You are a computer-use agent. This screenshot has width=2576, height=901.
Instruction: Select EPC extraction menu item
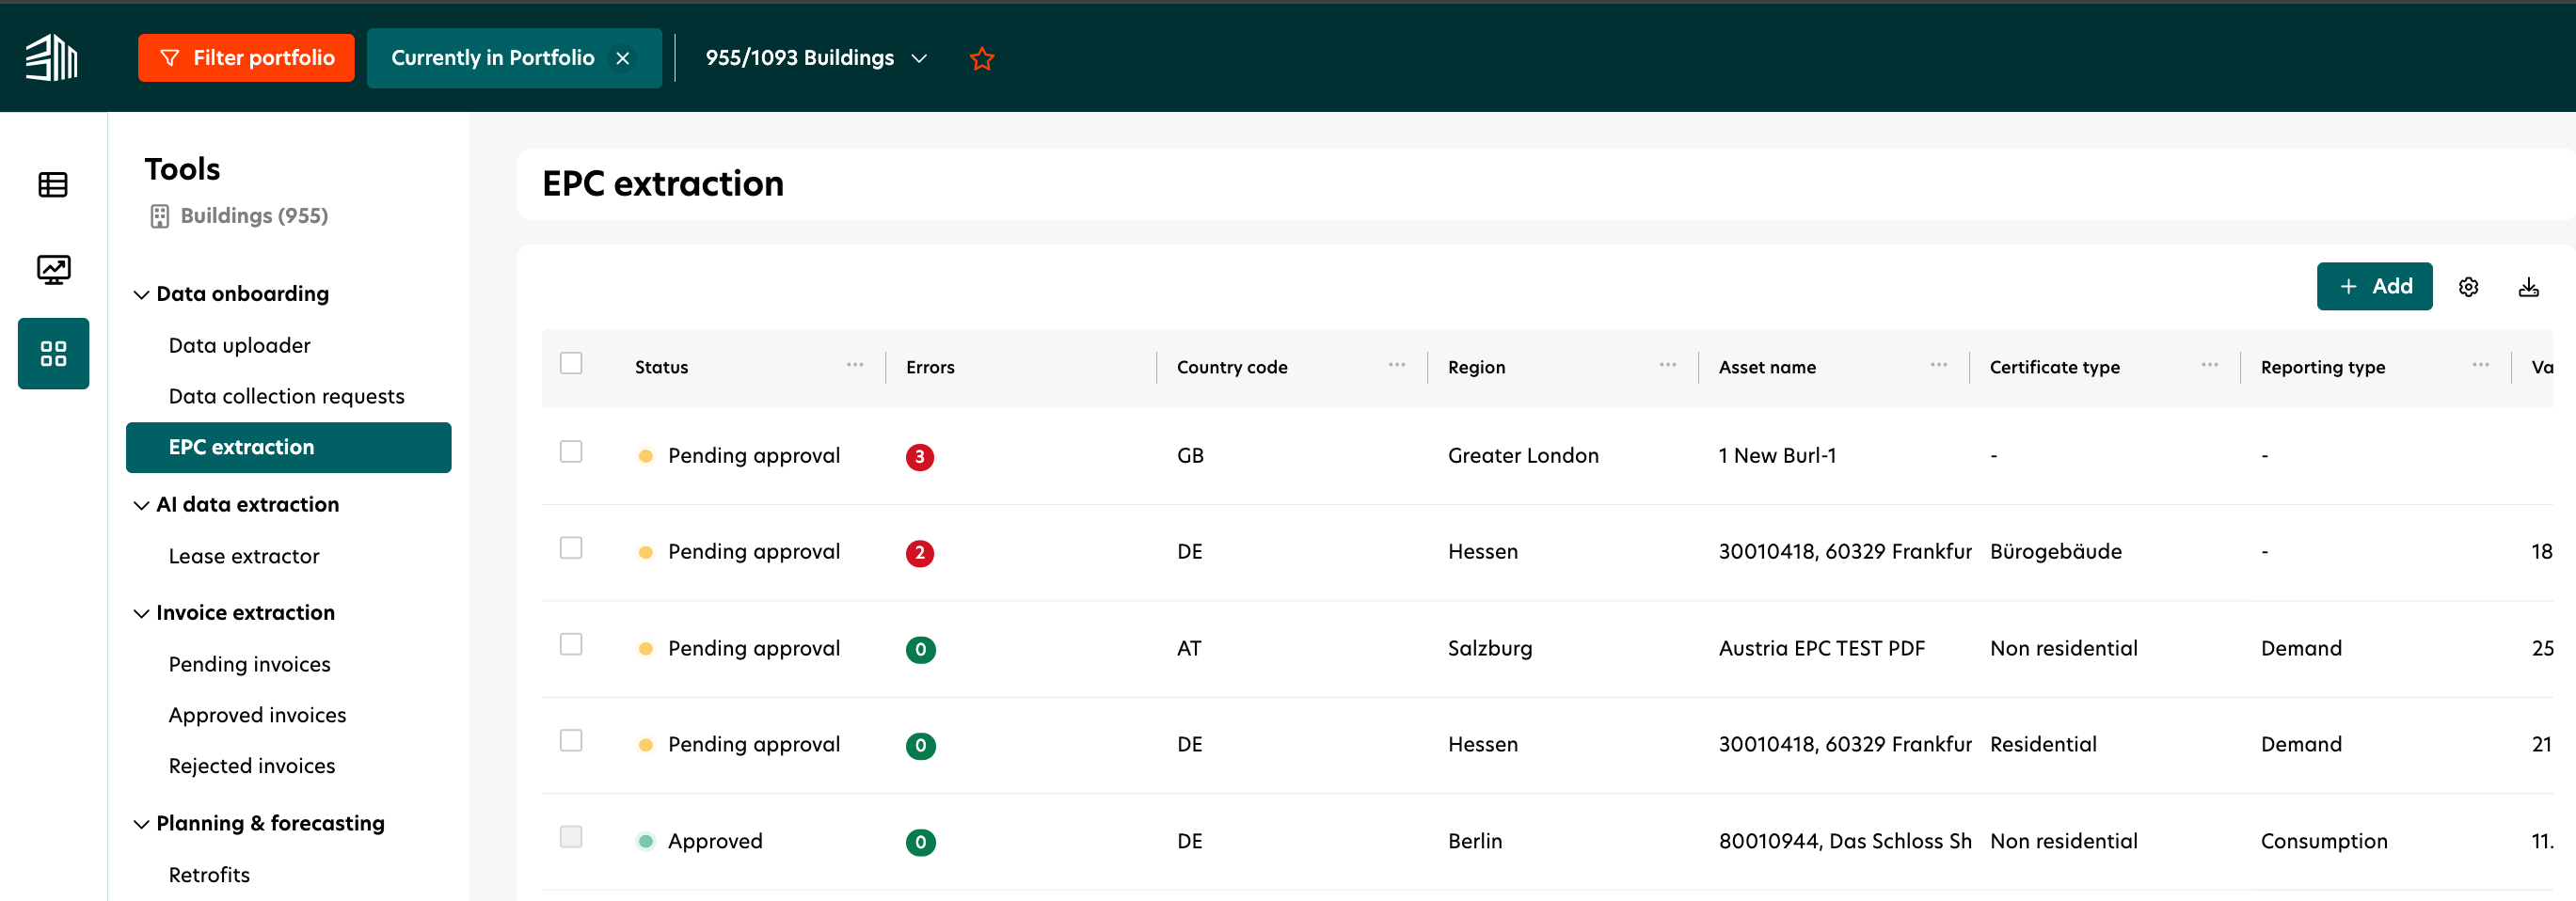289,448
